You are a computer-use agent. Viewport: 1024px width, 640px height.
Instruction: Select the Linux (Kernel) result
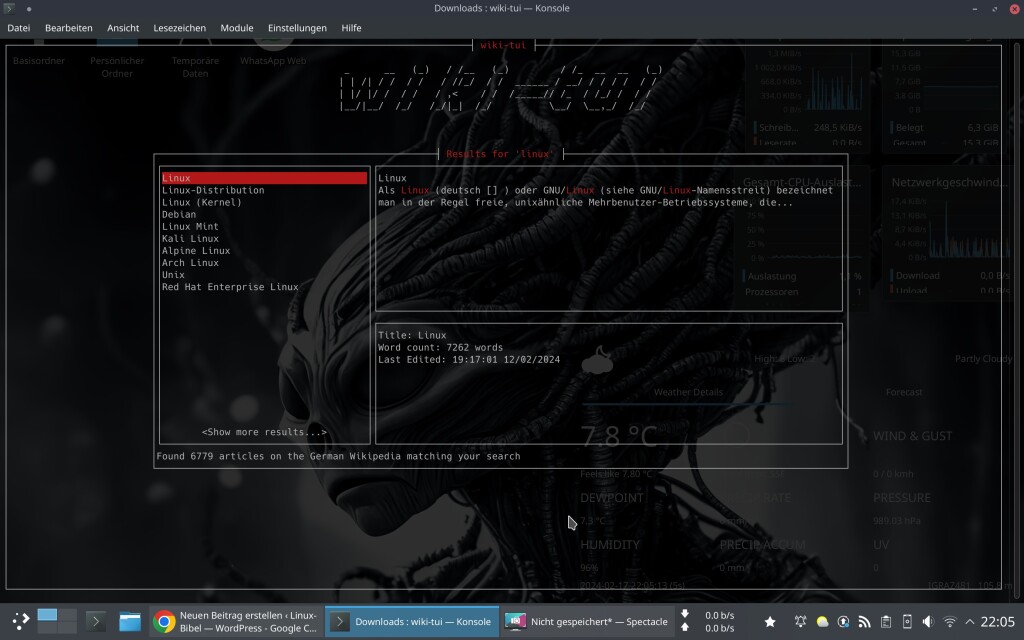(x=202, y=202)
